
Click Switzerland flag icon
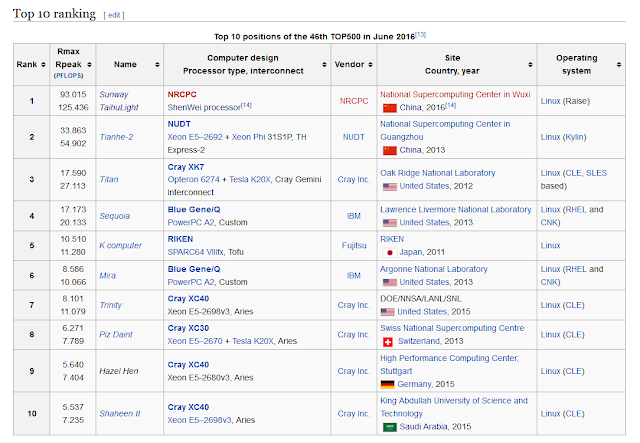pos(388,342)
